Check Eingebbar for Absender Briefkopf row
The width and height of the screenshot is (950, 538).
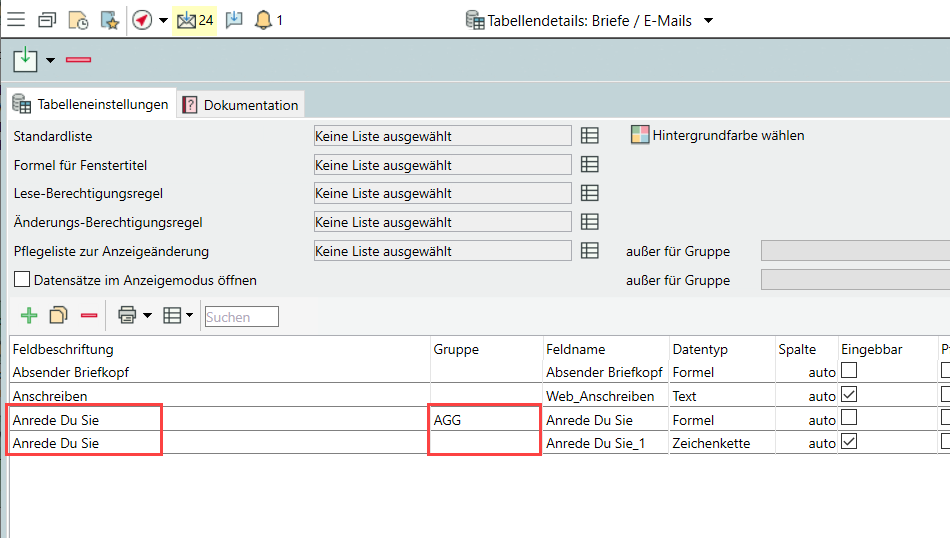[x=849, y=371]
